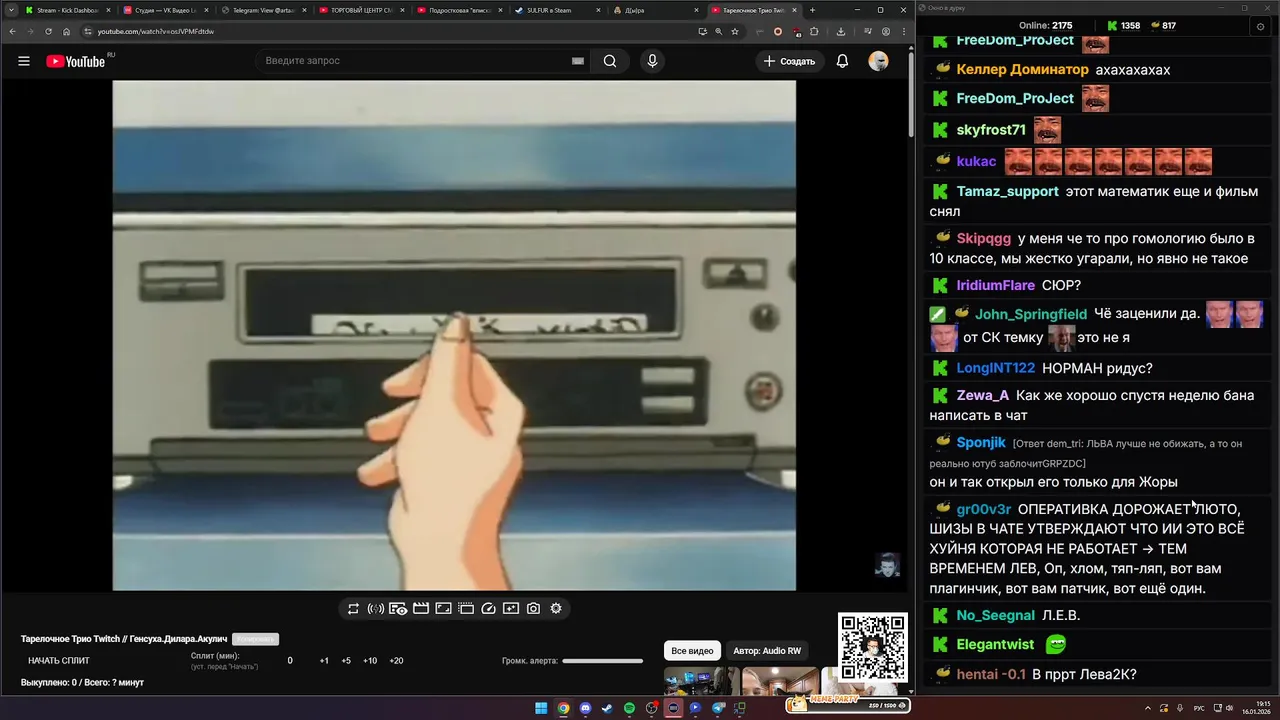Click the video player frame
This screenshot has height=720, width=1280.
(454, 335)
